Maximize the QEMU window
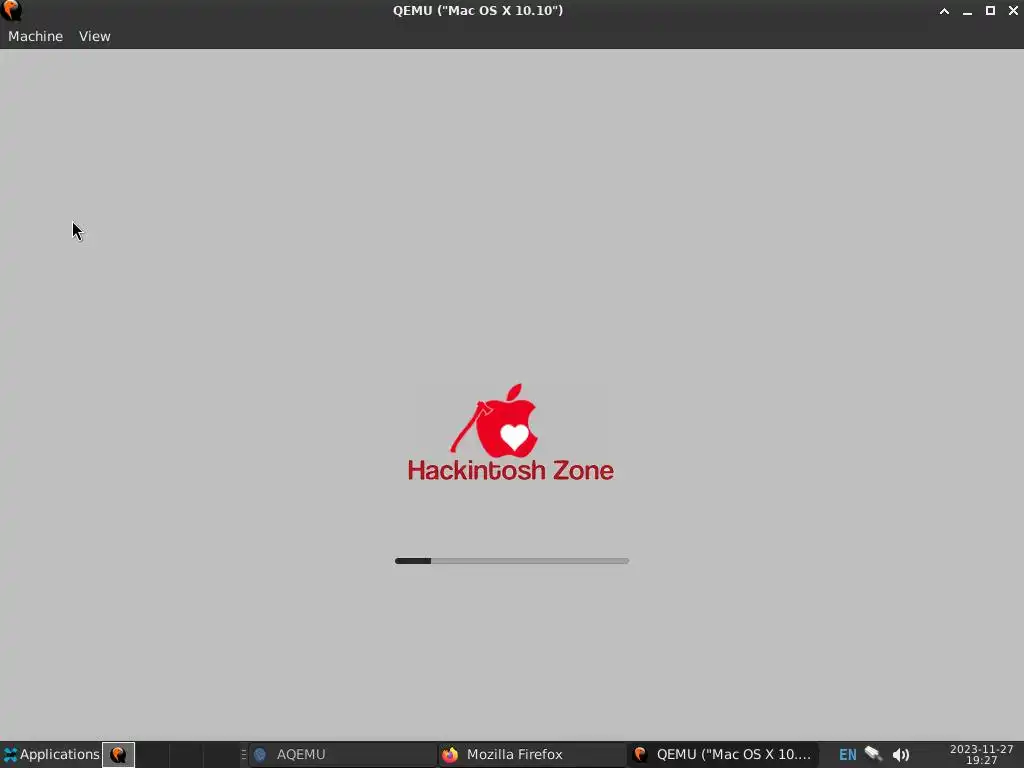This screenshot has width=1024, height=768. point(990,10)
